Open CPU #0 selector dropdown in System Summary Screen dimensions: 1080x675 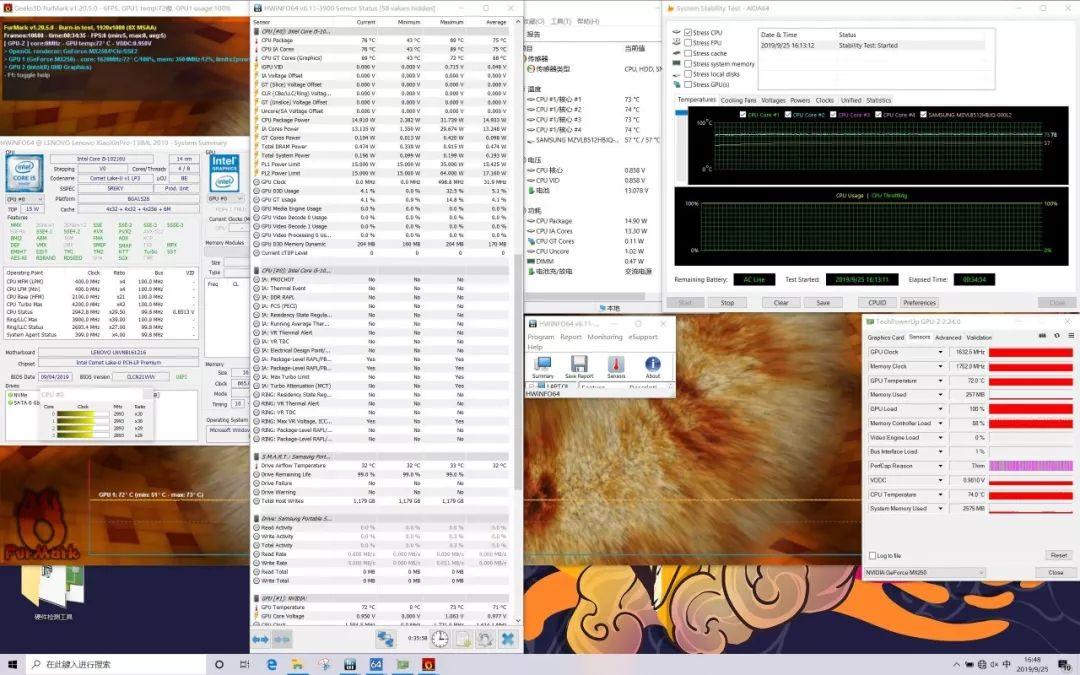(x=24, y=199)
